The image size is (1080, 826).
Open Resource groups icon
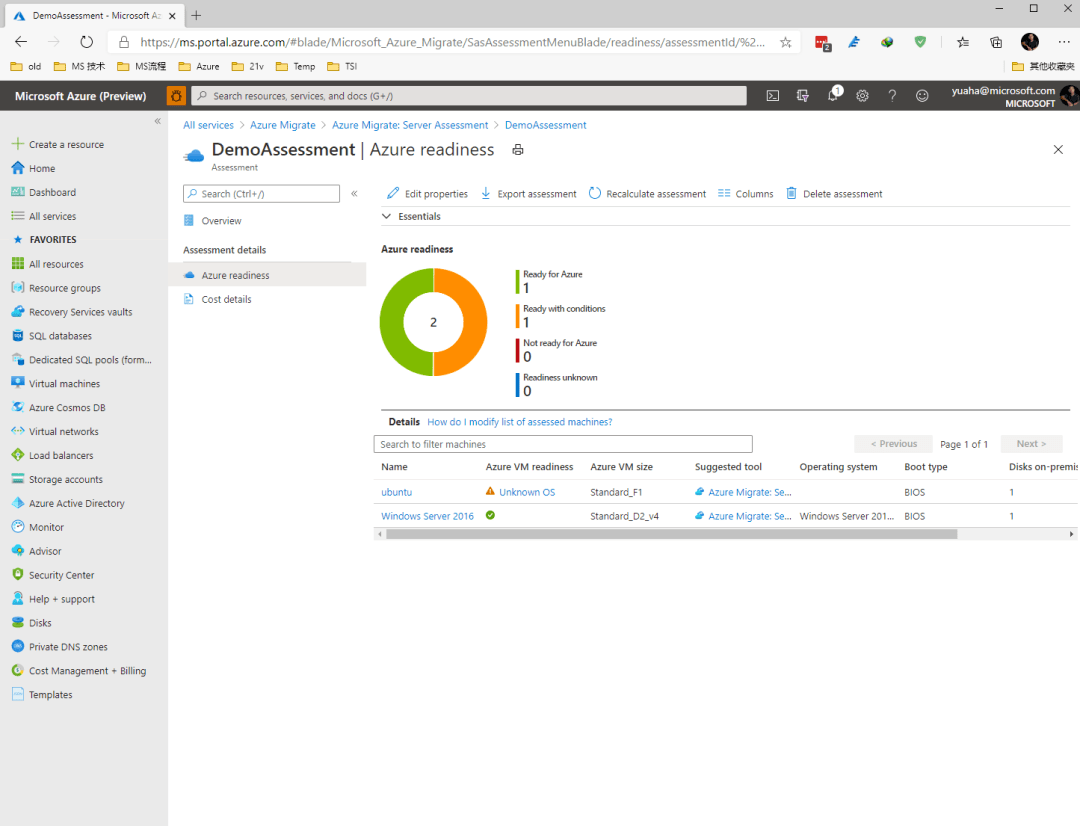(x=18, y=288)
